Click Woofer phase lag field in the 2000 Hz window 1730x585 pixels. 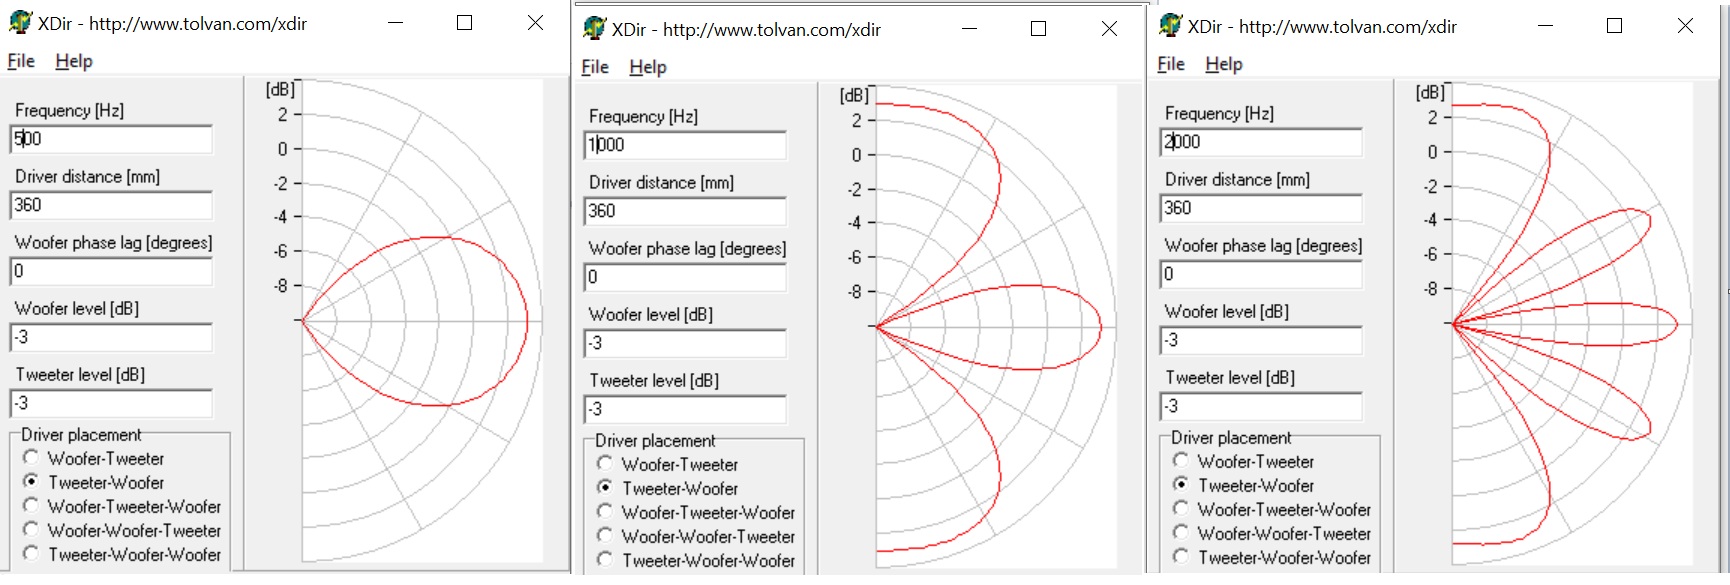pos(1261,274)
